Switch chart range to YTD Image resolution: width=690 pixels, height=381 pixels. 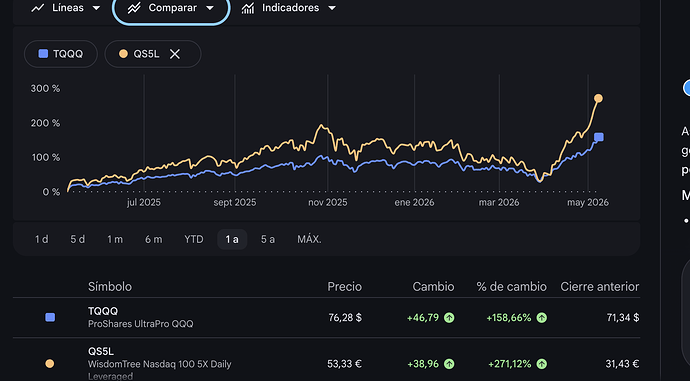click(194, 239)
